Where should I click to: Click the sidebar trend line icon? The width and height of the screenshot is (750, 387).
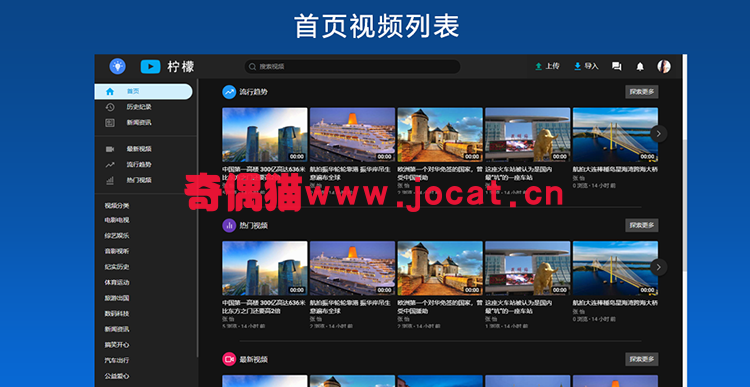pyautogui.click(x=110, y=165)
